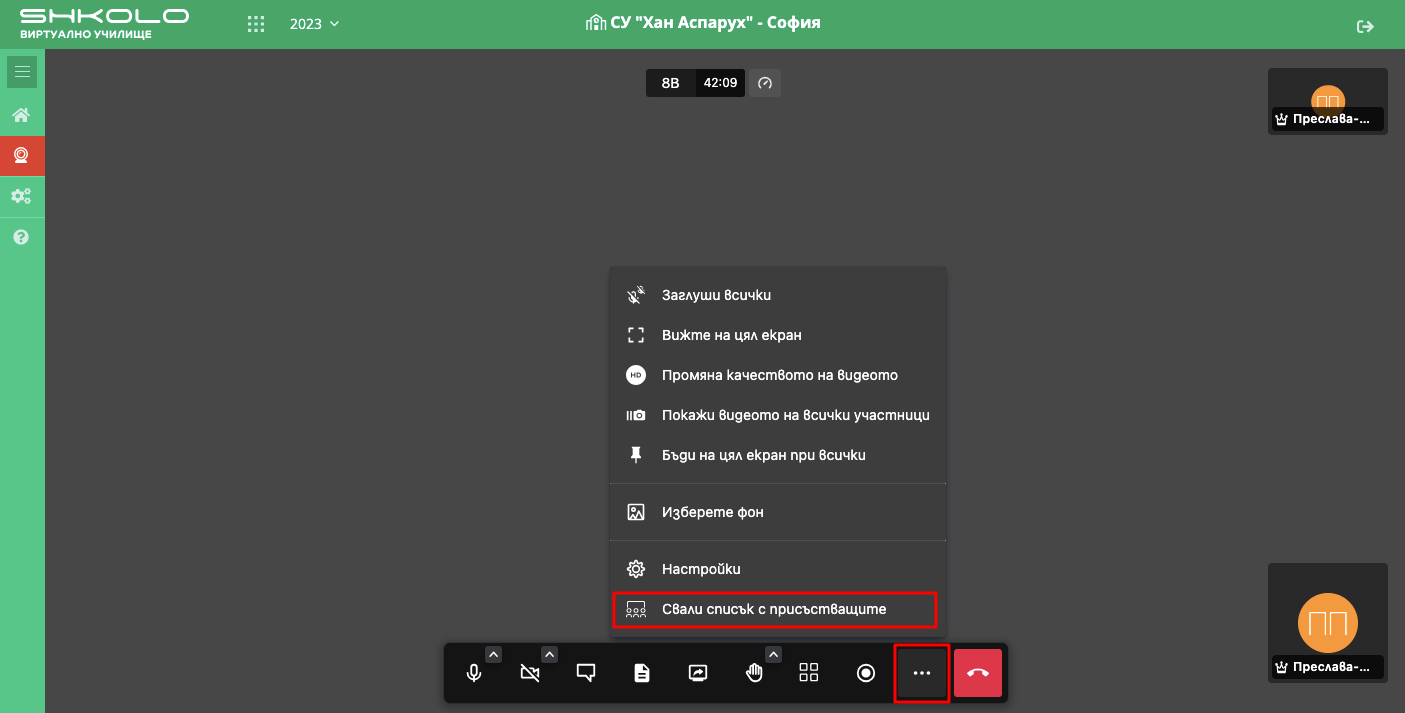Click the Shkolo logo
Viewport: 1405px width, 713px height.
coord(104,24)
